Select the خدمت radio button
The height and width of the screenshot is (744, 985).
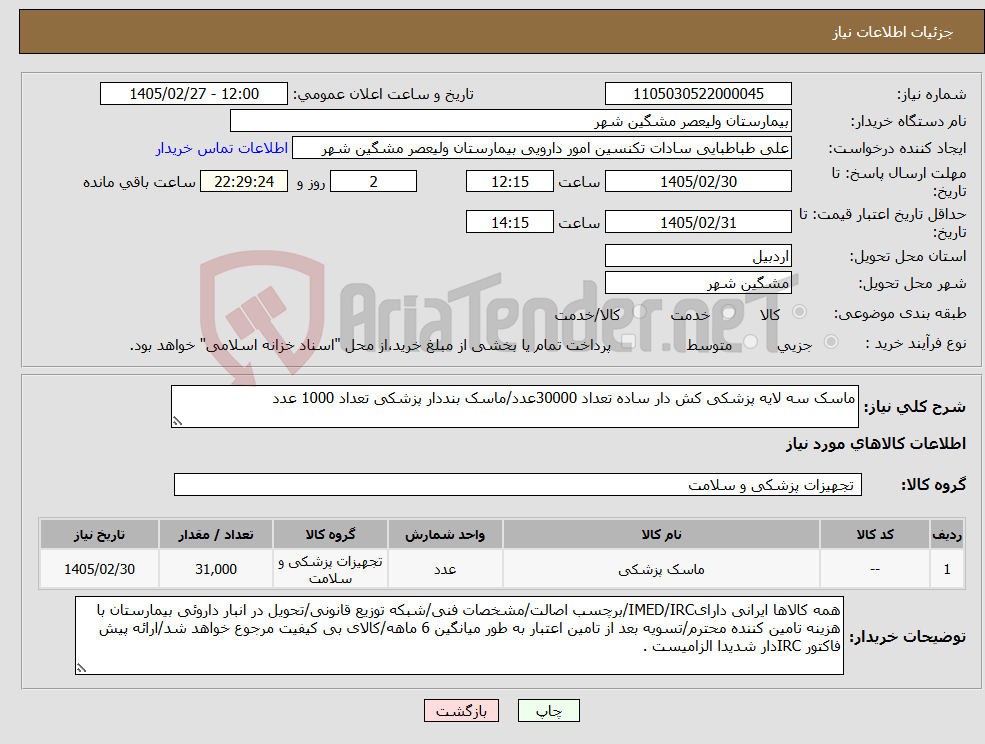pyautogui.click(x=728, y=312)
